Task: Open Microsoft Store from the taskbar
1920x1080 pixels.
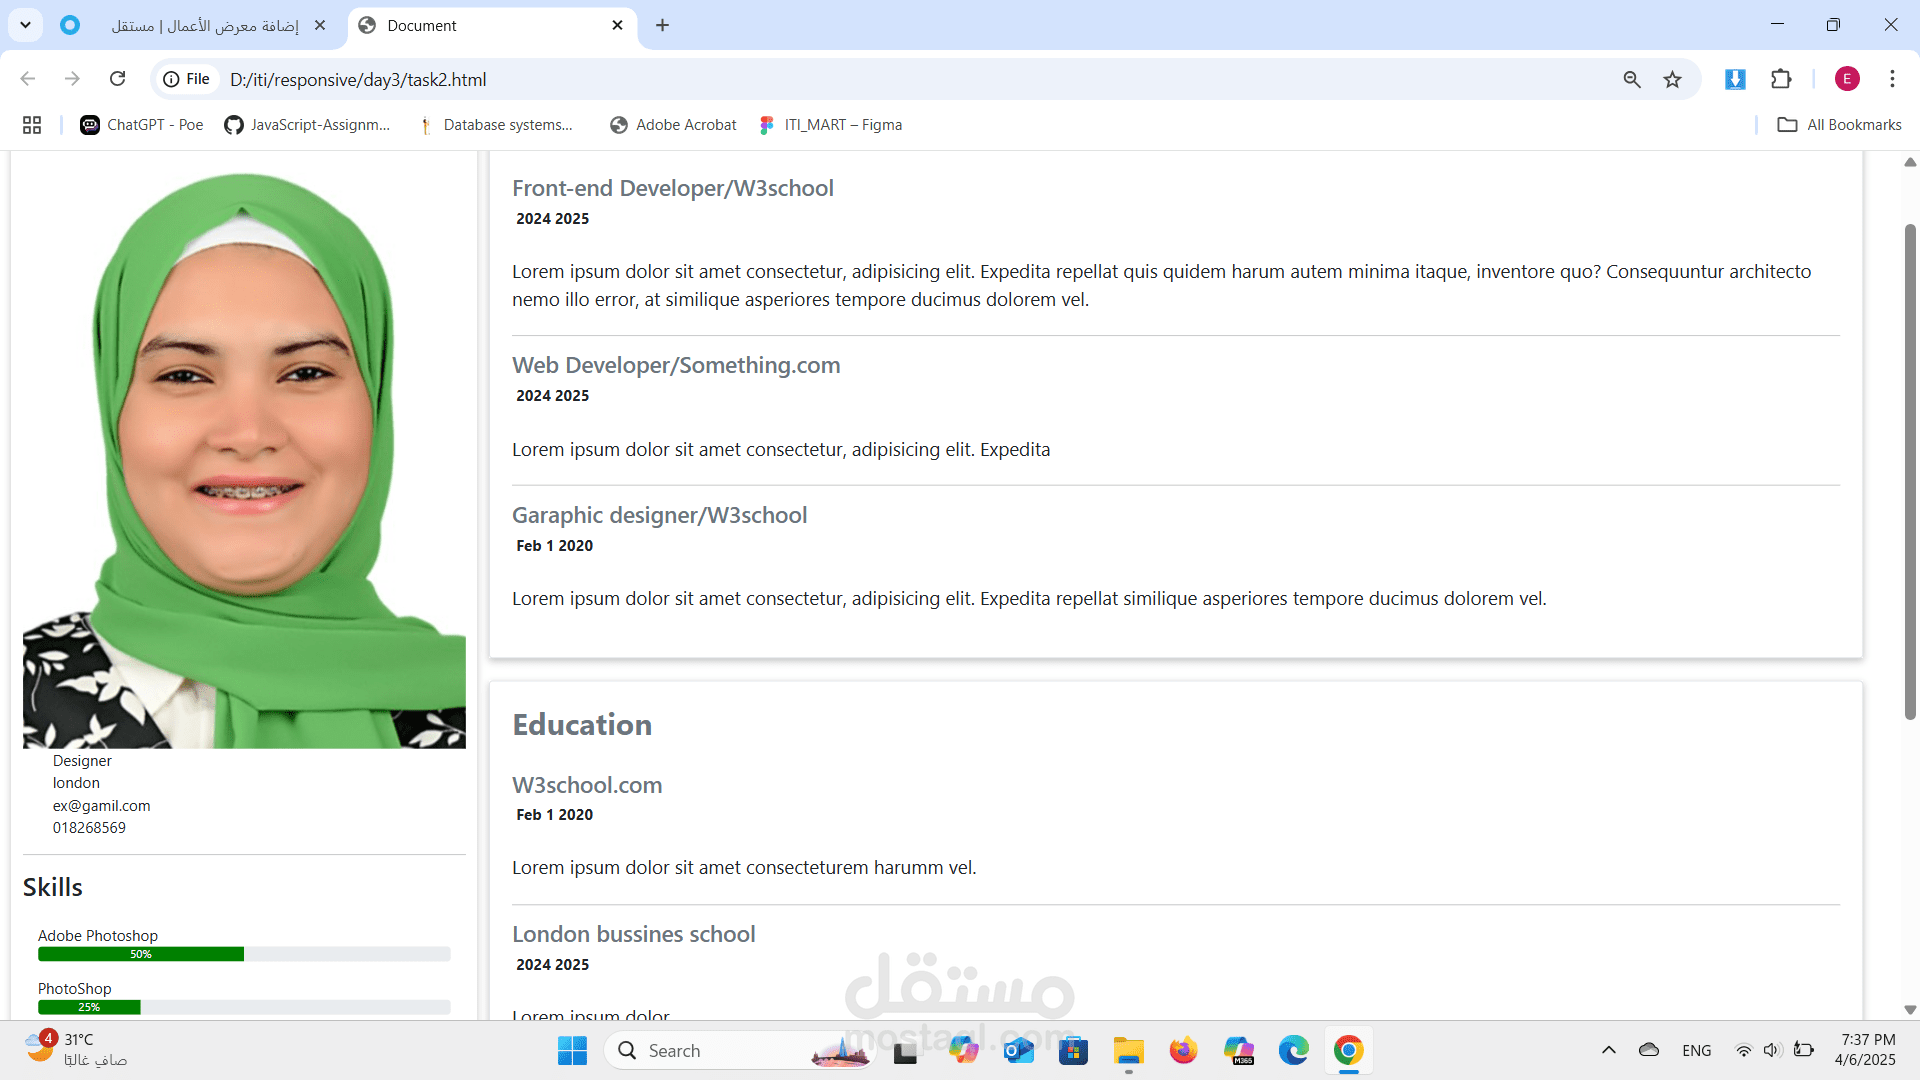Action: [x=1073, y=1051]
